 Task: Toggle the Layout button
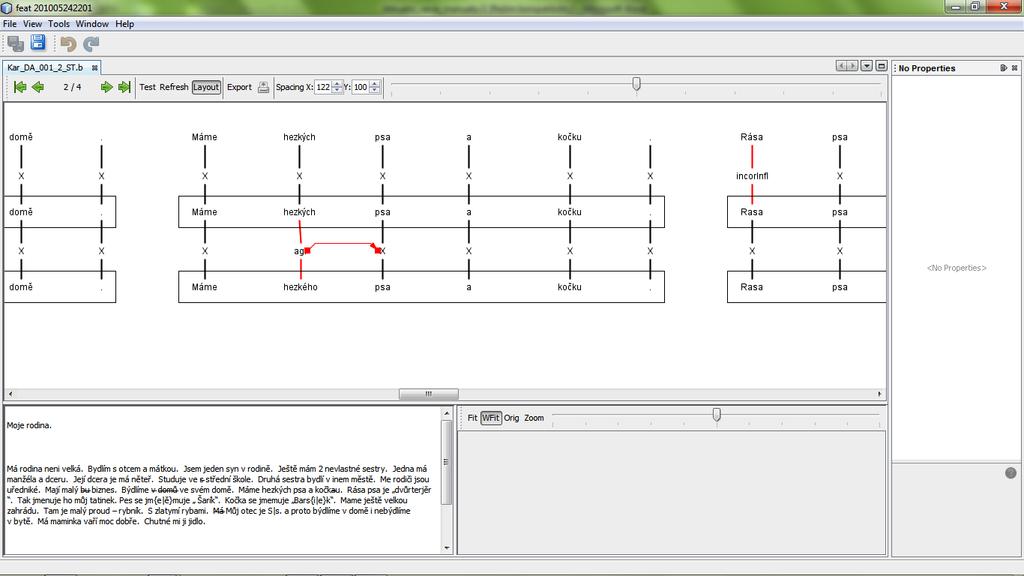pos(206,87)
